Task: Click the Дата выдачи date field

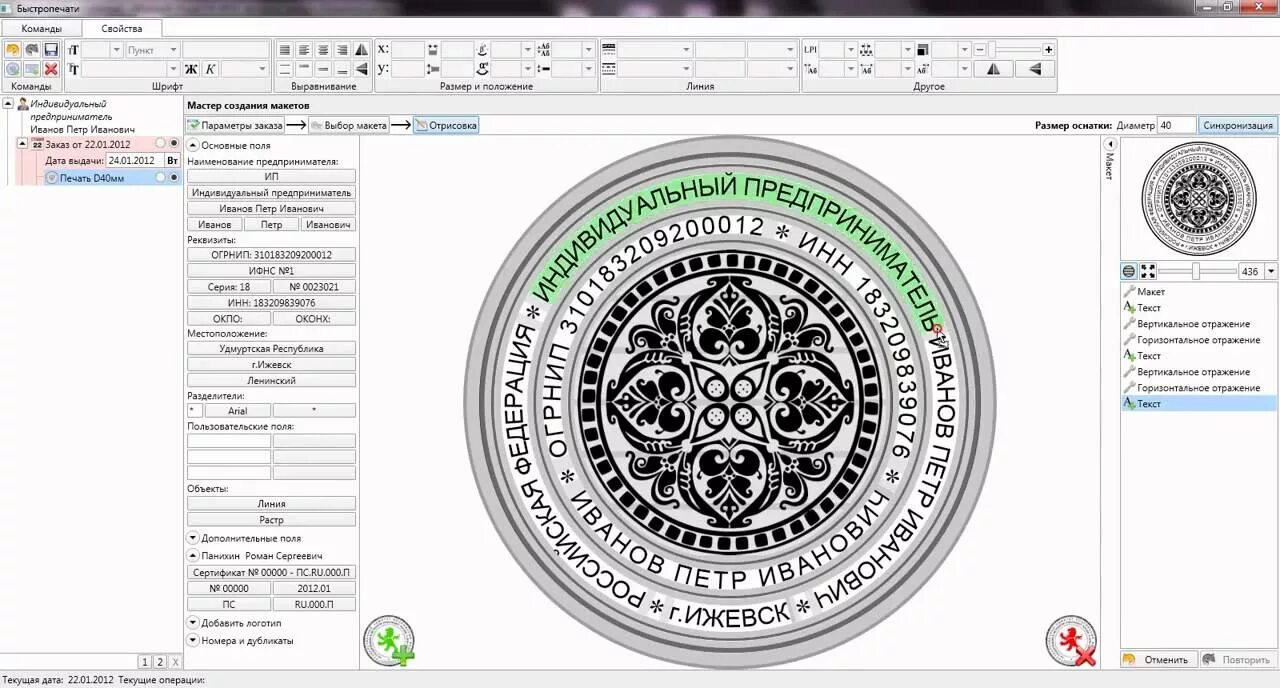Action: click(x=134, y=160)
